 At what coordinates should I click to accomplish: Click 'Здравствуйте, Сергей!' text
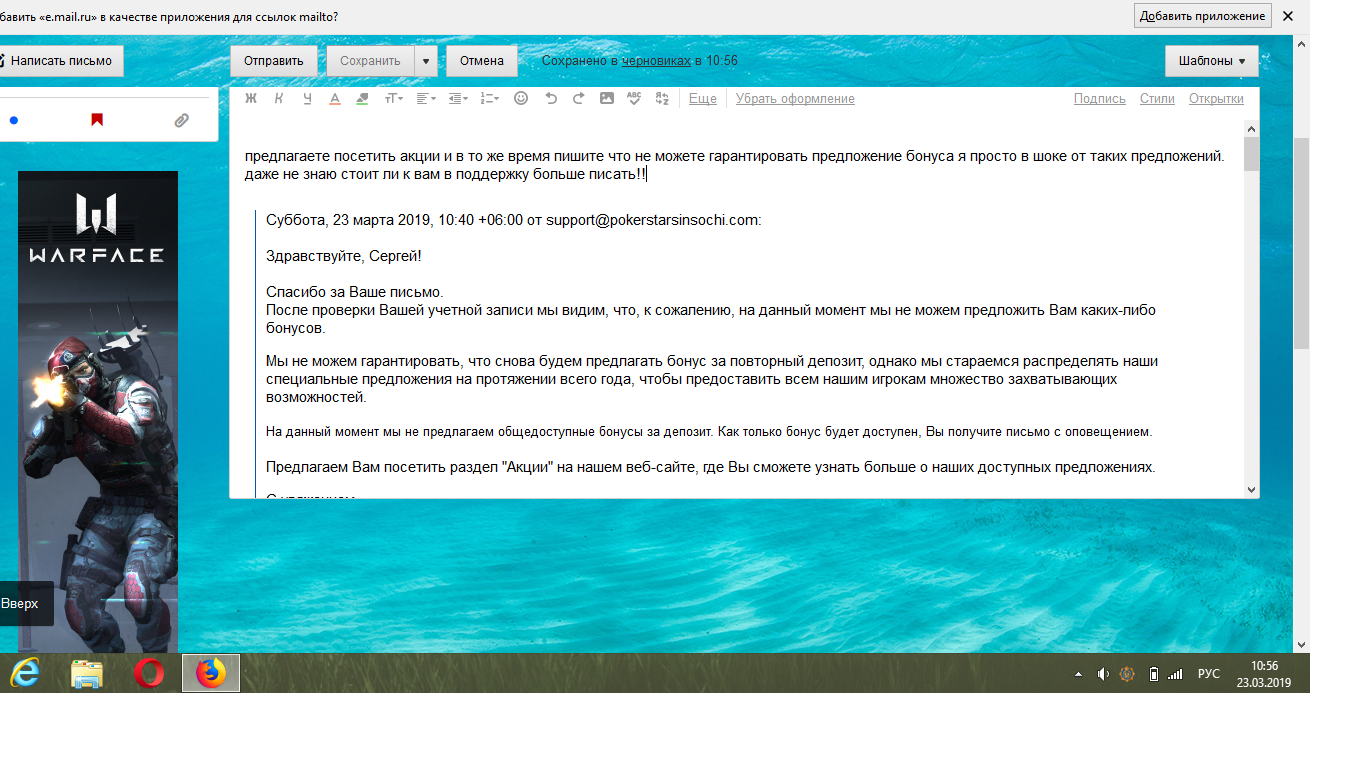click(344, 256)
